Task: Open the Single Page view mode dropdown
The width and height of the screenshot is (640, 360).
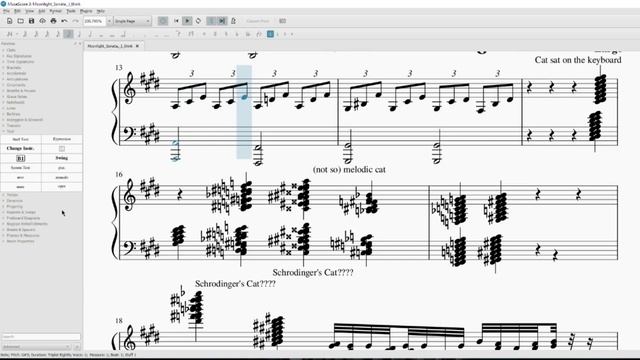Action: (x=132, y=21)
